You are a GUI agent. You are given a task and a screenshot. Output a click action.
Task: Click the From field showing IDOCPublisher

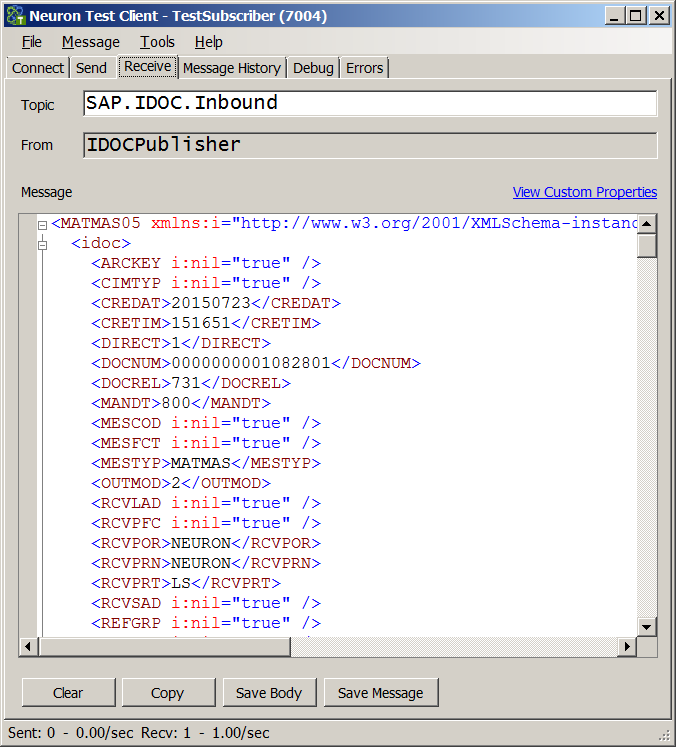point(370,145)
